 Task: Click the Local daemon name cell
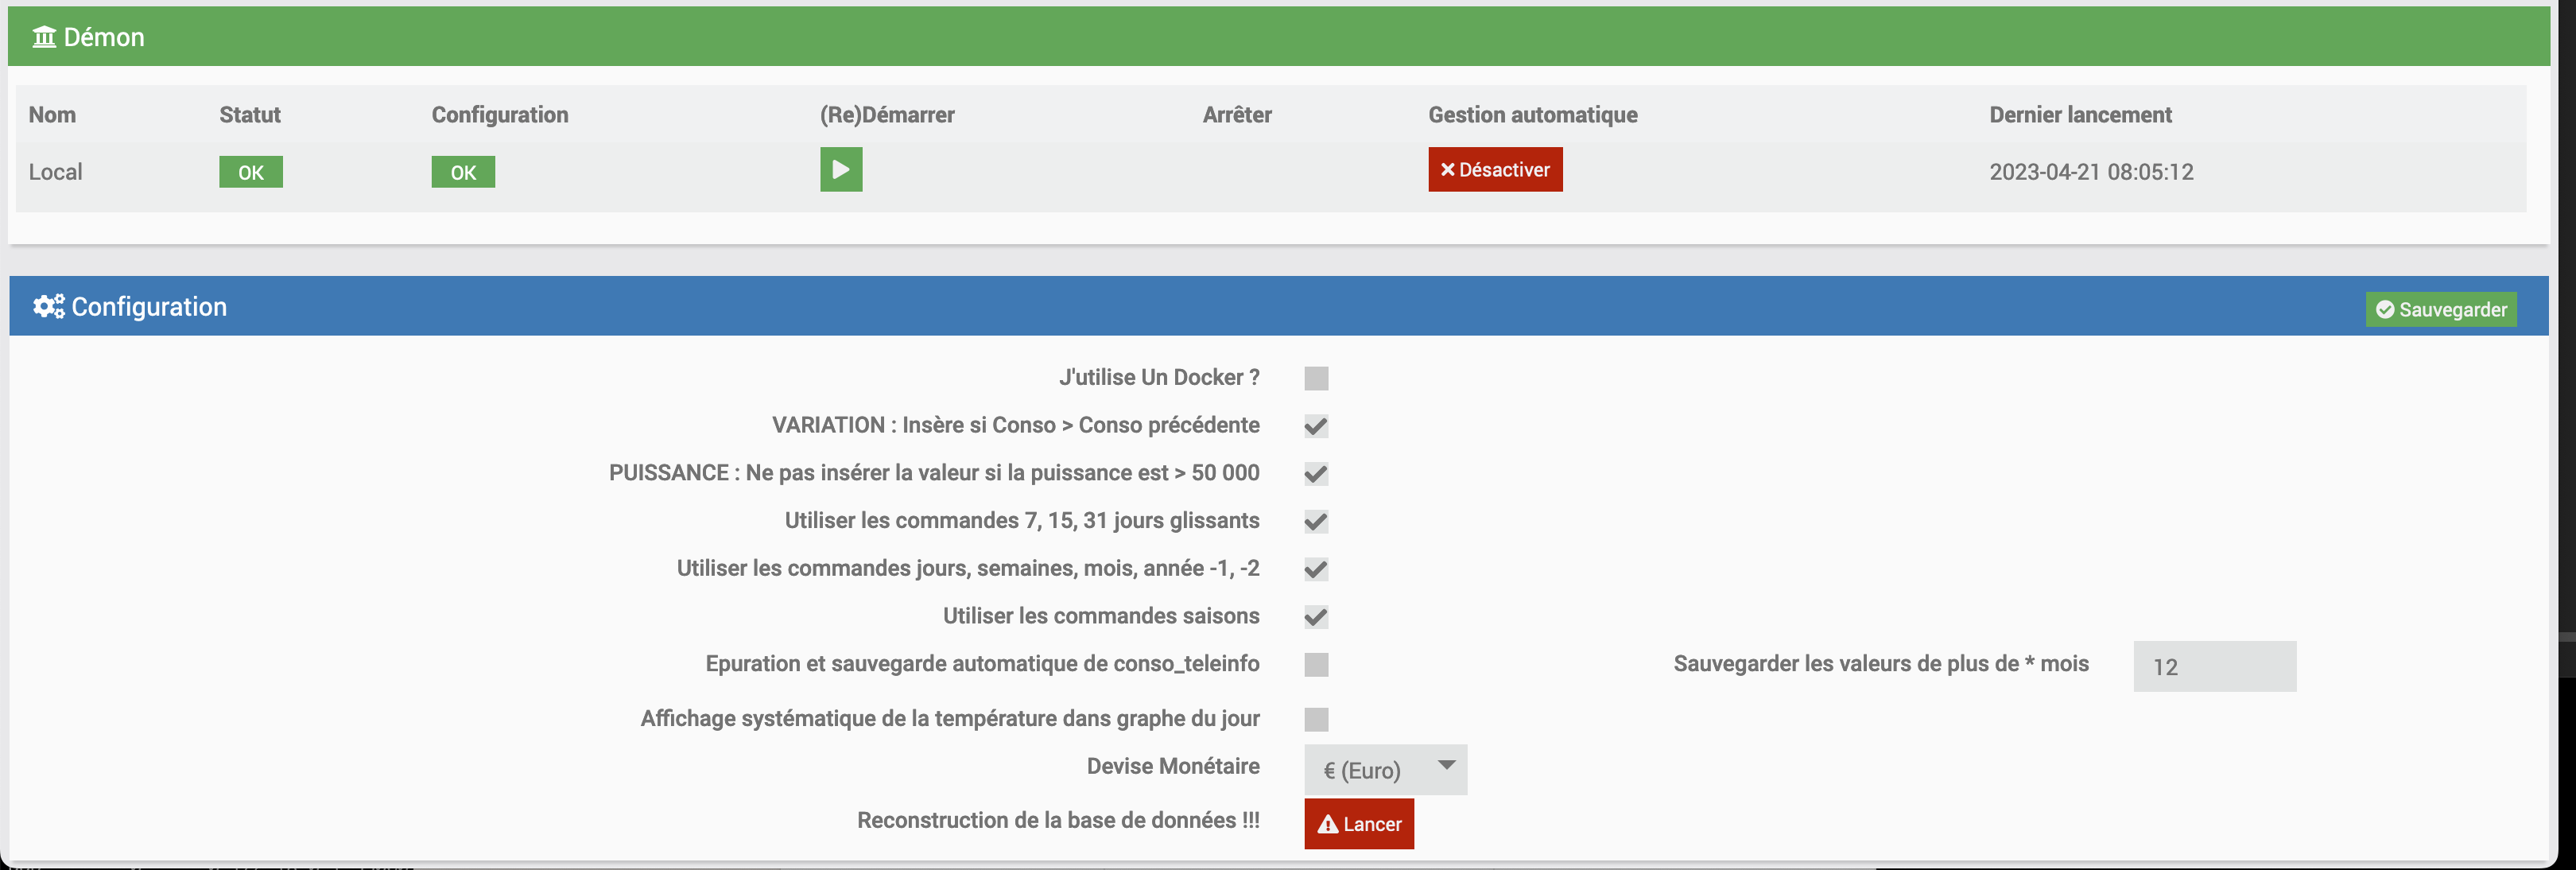(x=55, y=172)
